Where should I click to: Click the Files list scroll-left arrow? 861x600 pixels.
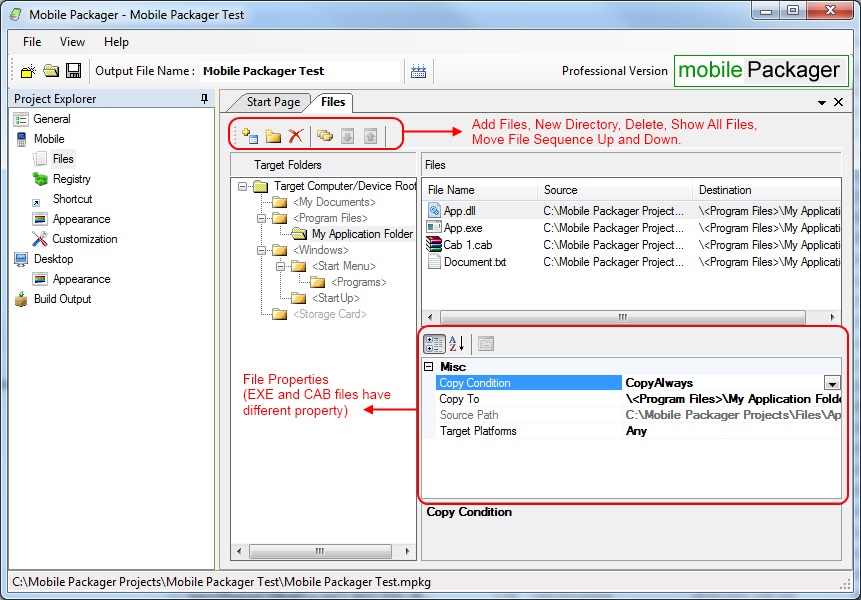pyautogui.click(x=430, y=317)
